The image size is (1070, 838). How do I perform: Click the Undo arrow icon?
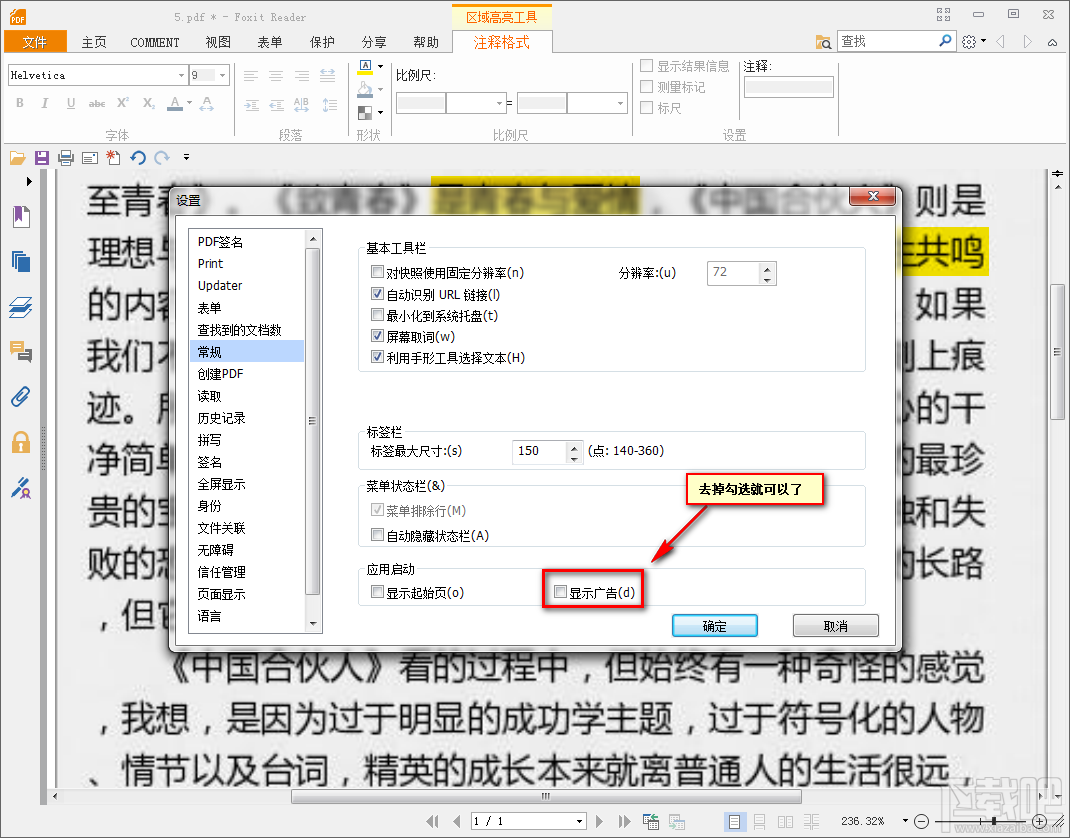[x=139, y=157]
